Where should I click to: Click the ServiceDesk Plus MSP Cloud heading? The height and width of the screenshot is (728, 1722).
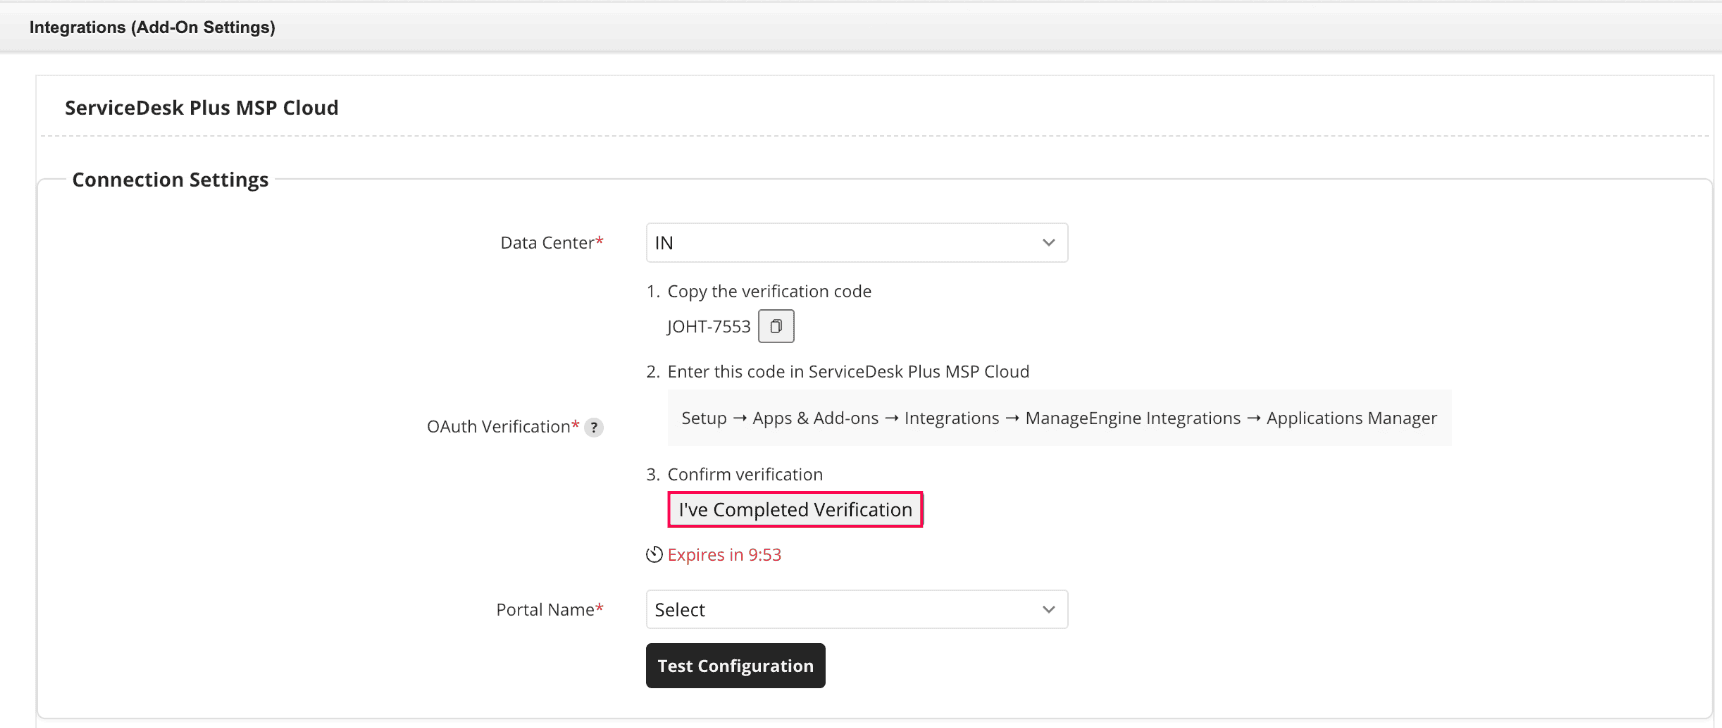click(202, 108)
